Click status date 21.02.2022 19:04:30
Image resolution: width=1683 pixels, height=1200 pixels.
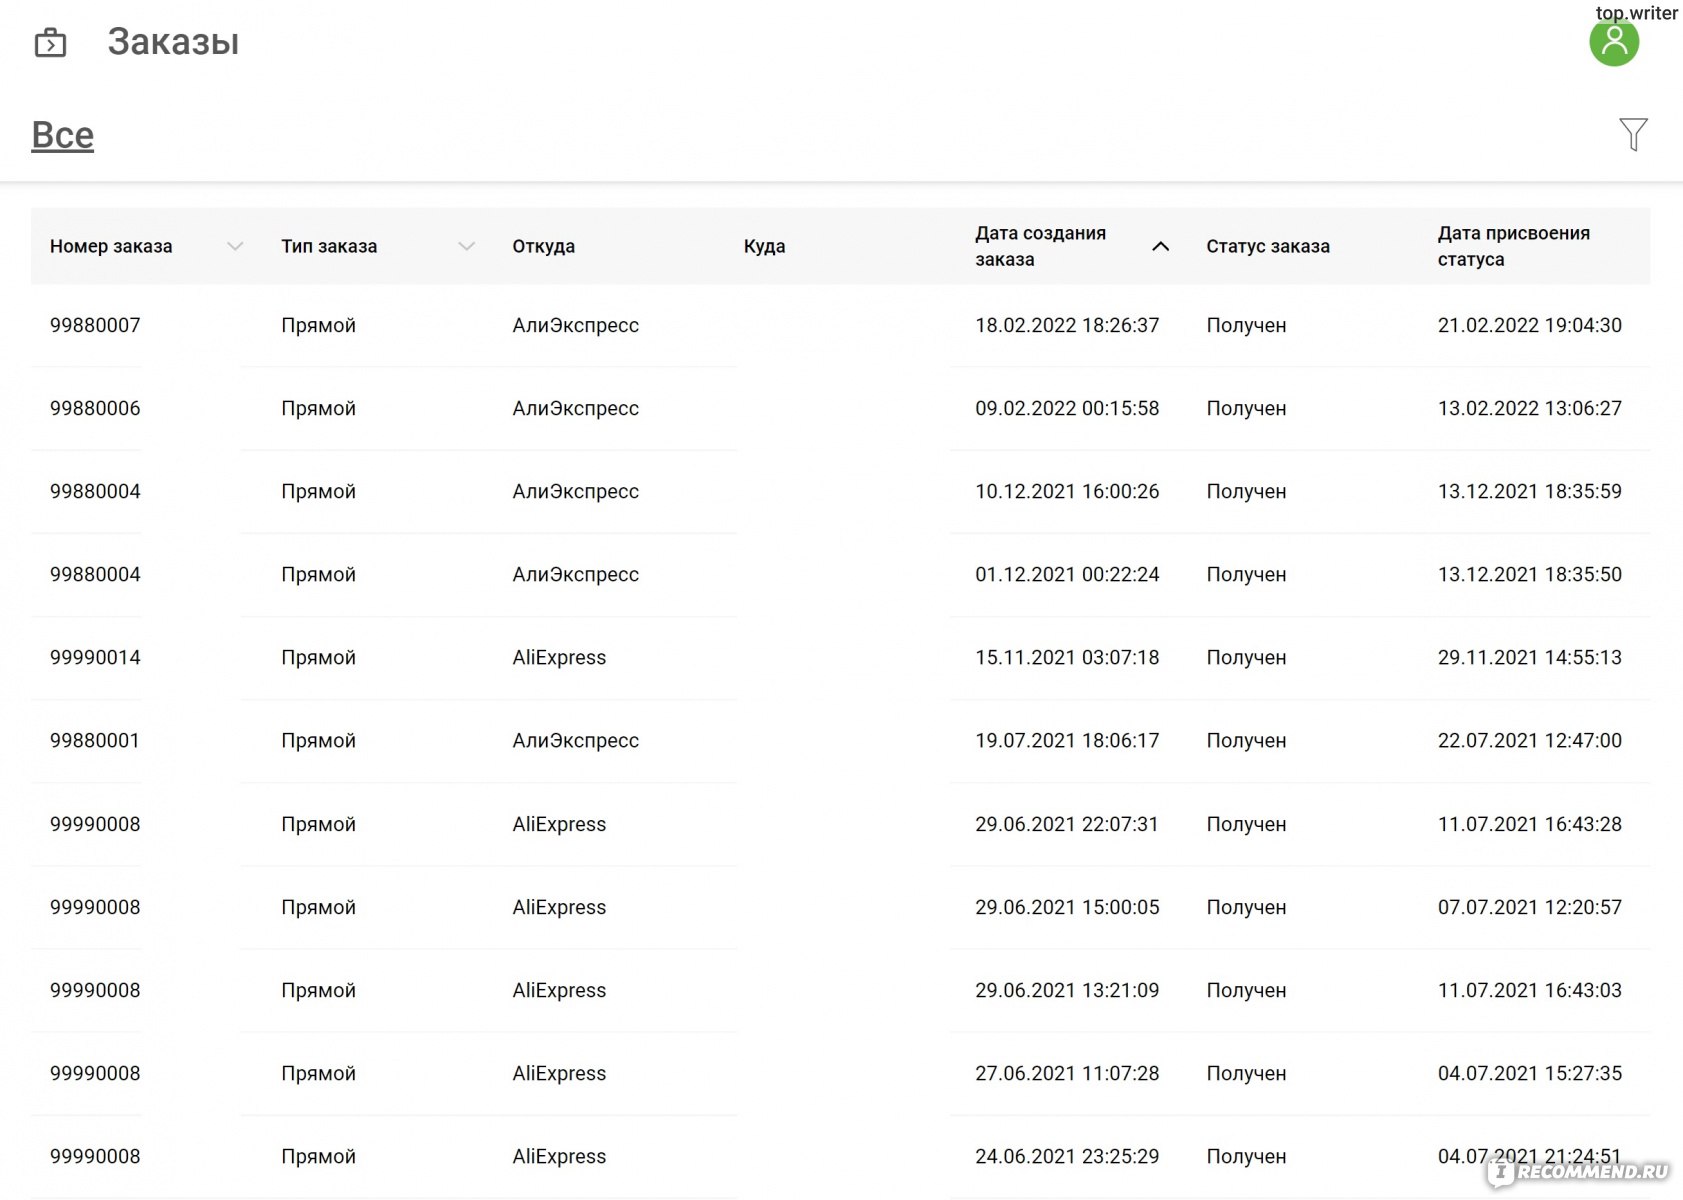click(x=1529, y=325)
